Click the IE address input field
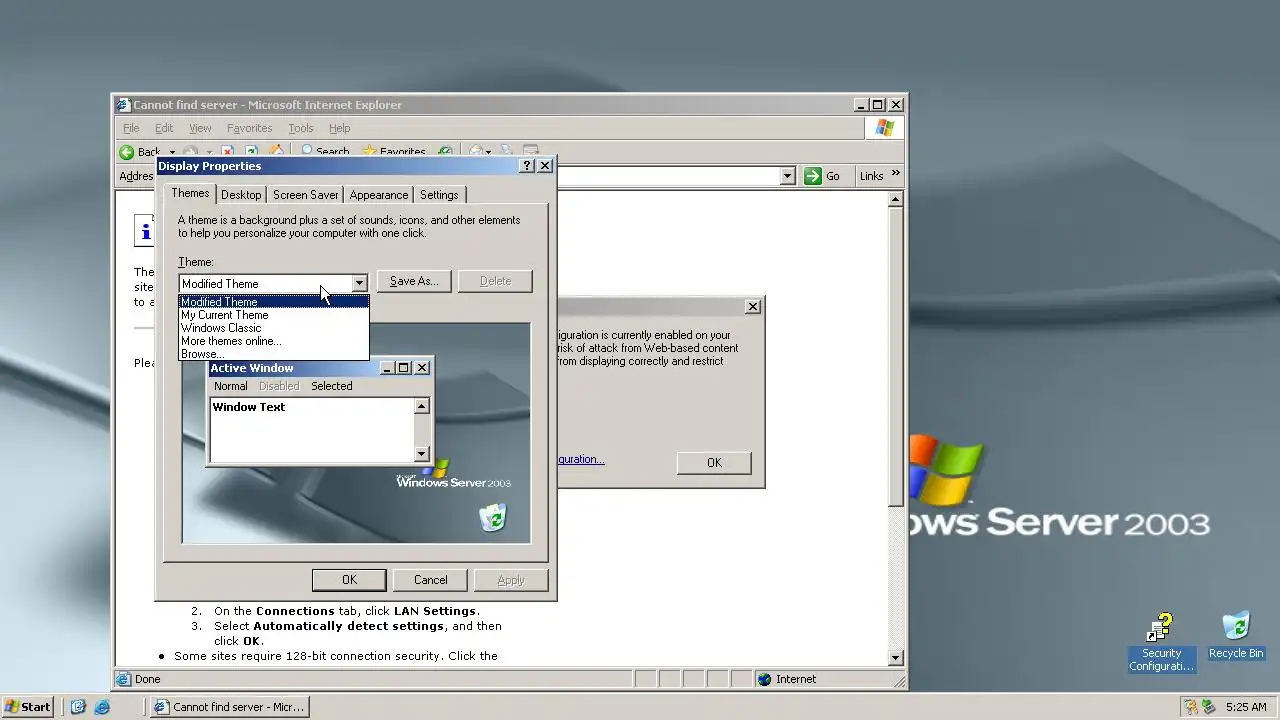 click(668, 176)
